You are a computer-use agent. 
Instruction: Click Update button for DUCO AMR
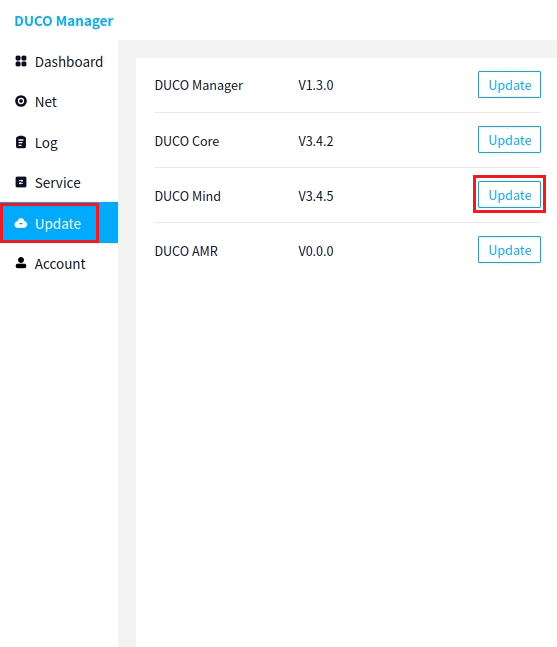(x=509, y=249)
